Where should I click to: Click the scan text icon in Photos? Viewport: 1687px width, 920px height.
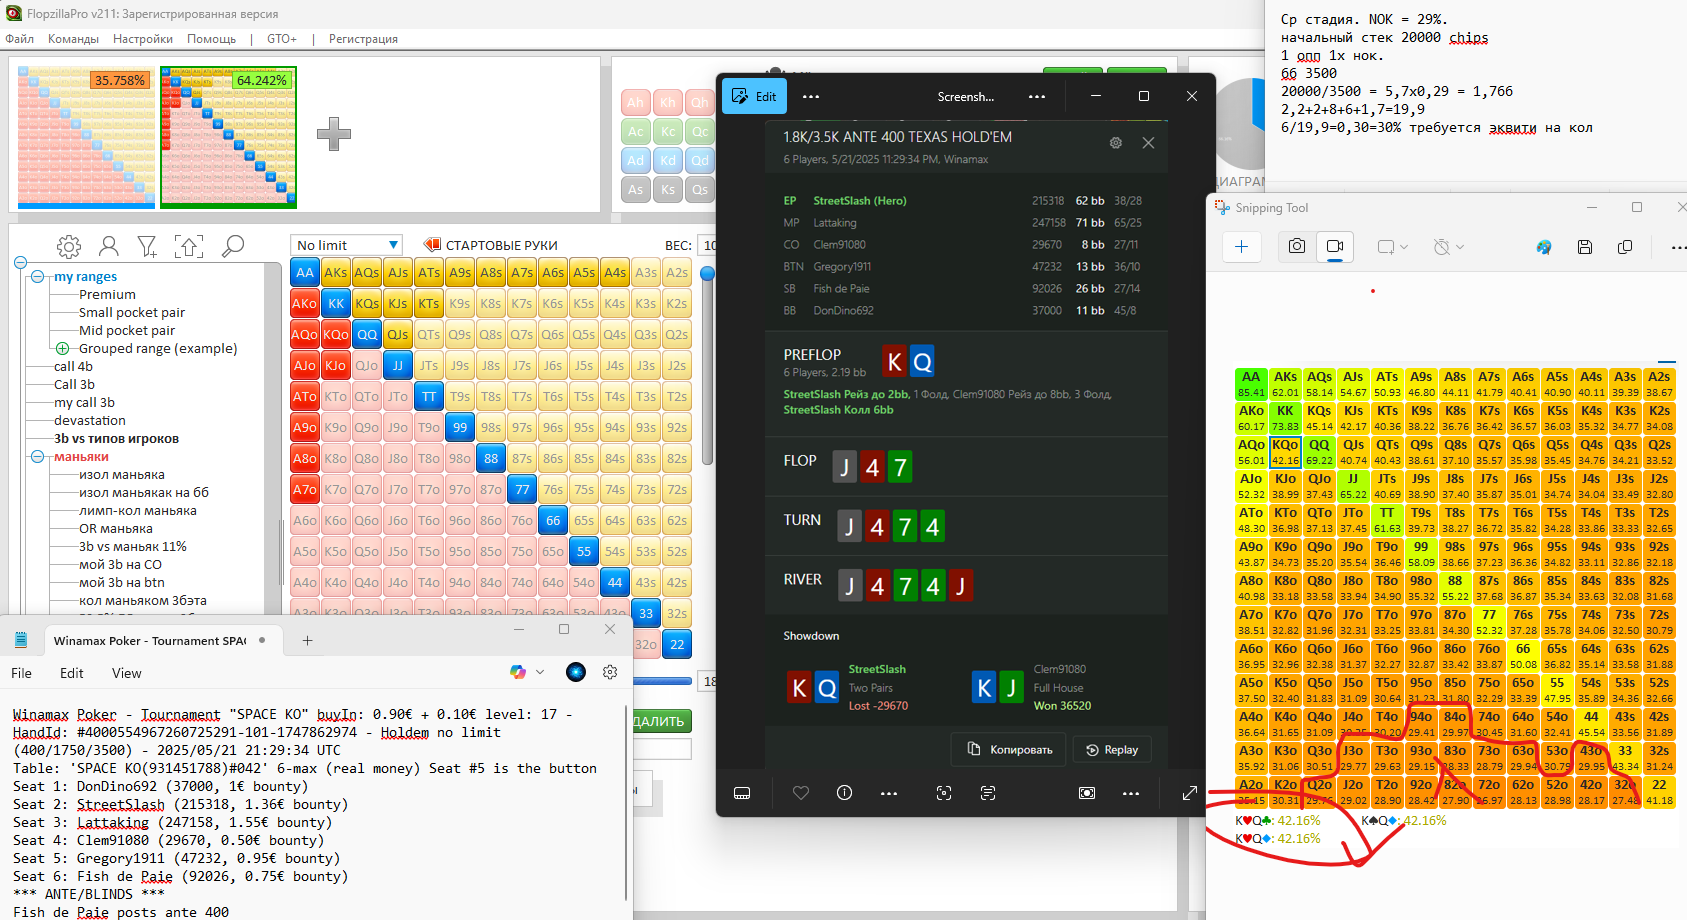pyautogui.click(x=988, y=793)
